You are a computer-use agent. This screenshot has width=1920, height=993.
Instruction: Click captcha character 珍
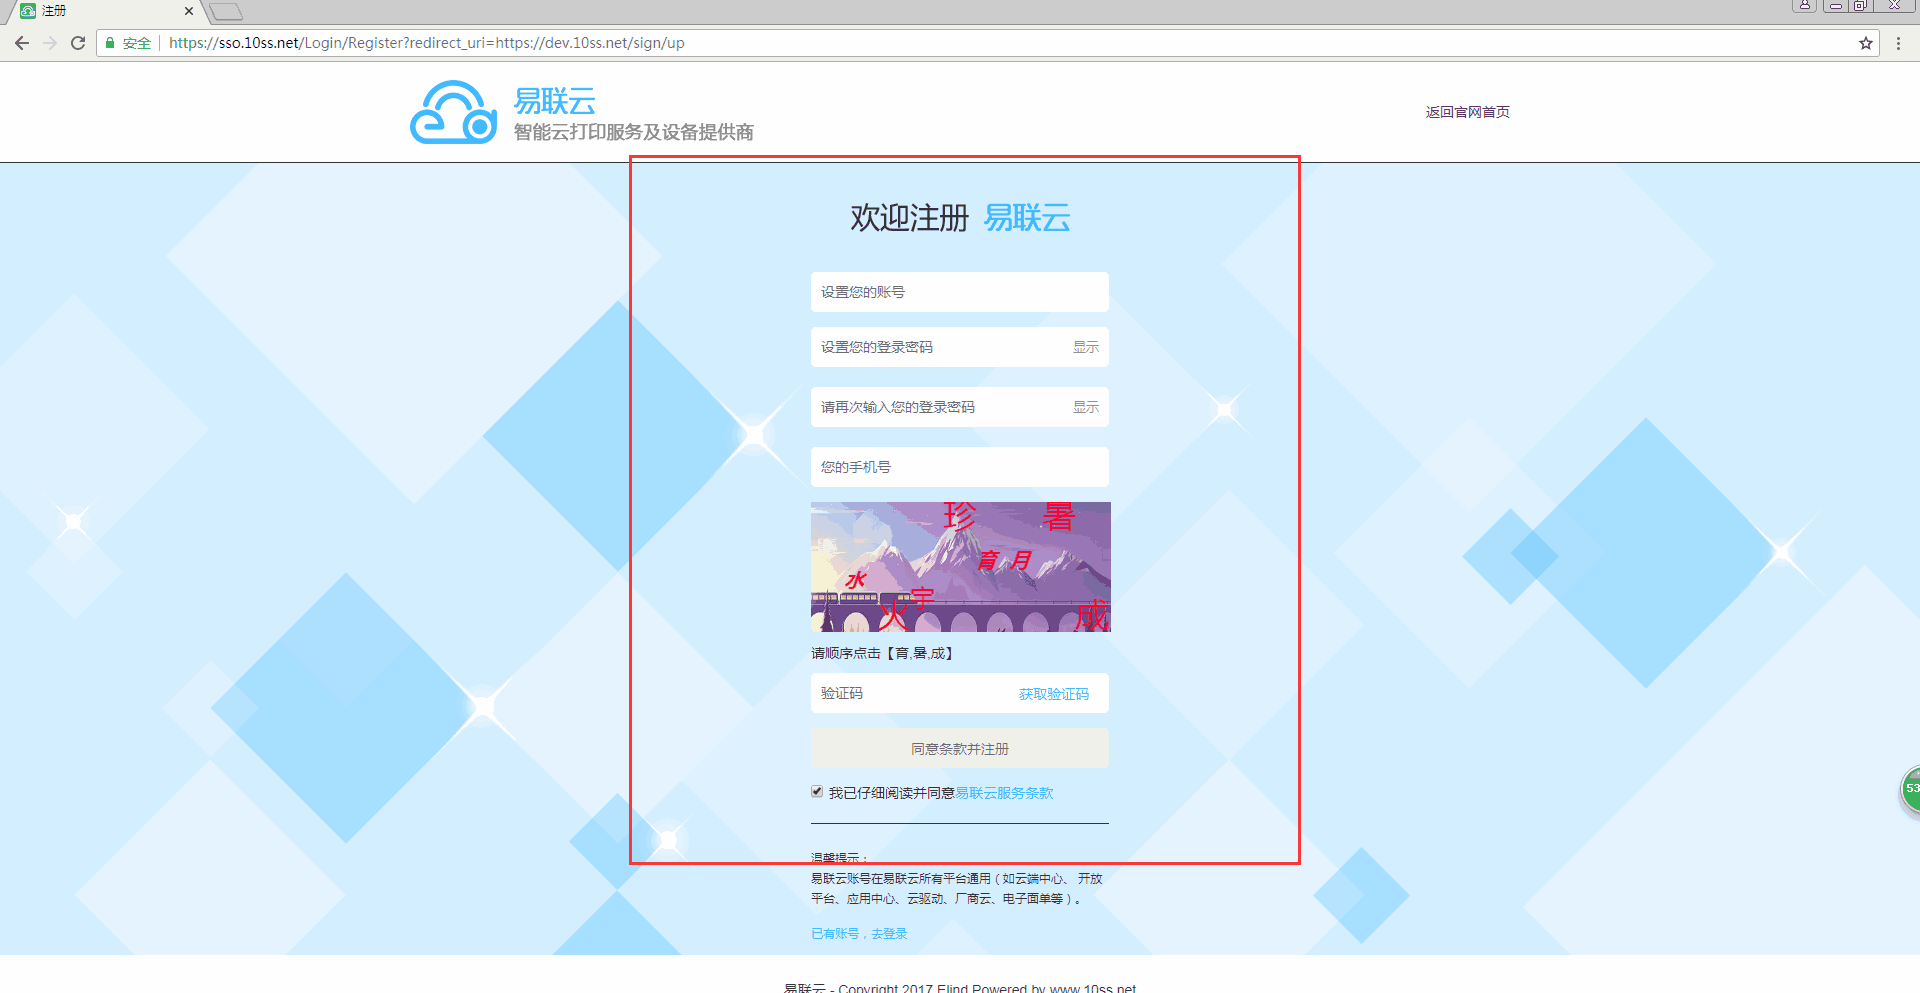(959, 516)
